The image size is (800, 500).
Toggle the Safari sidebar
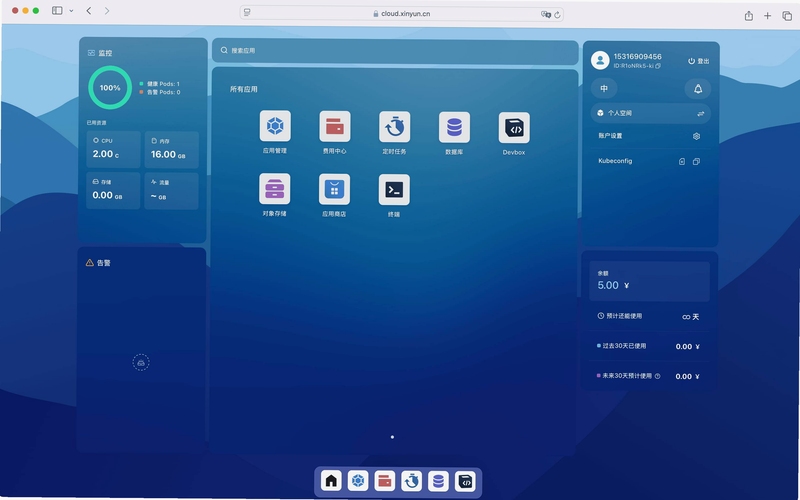(x=57, y=10)
